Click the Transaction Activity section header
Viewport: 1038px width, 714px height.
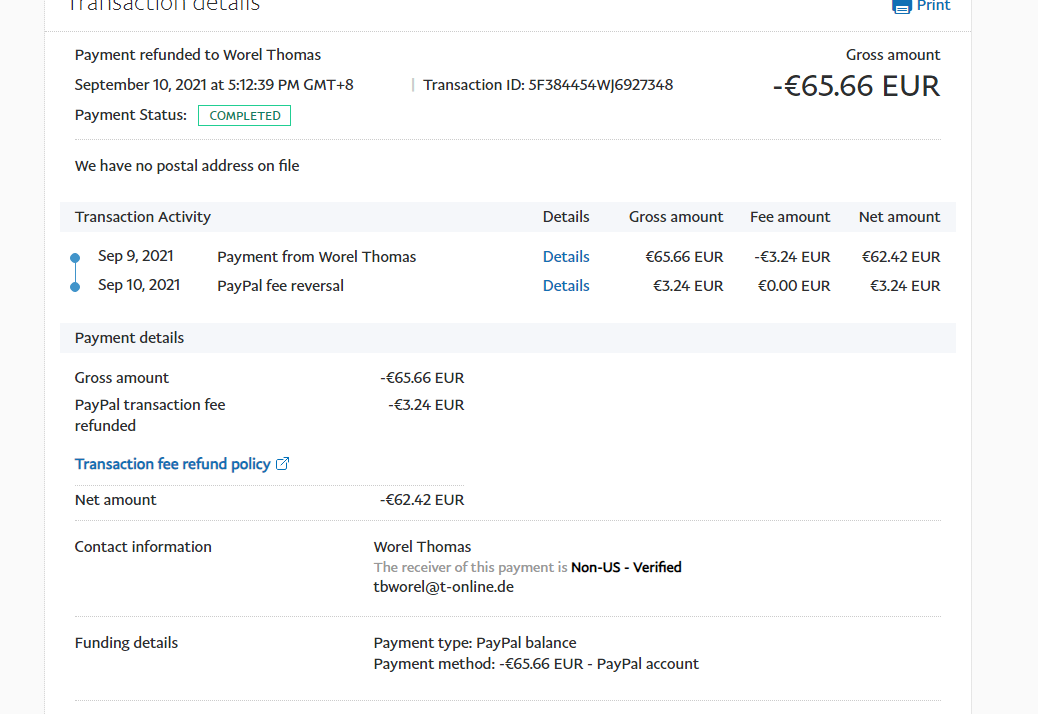(143, 217)
